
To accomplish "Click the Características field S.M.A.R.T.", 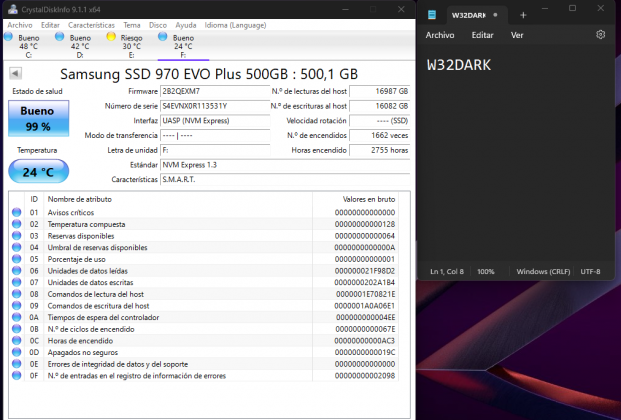I will 285,179.
